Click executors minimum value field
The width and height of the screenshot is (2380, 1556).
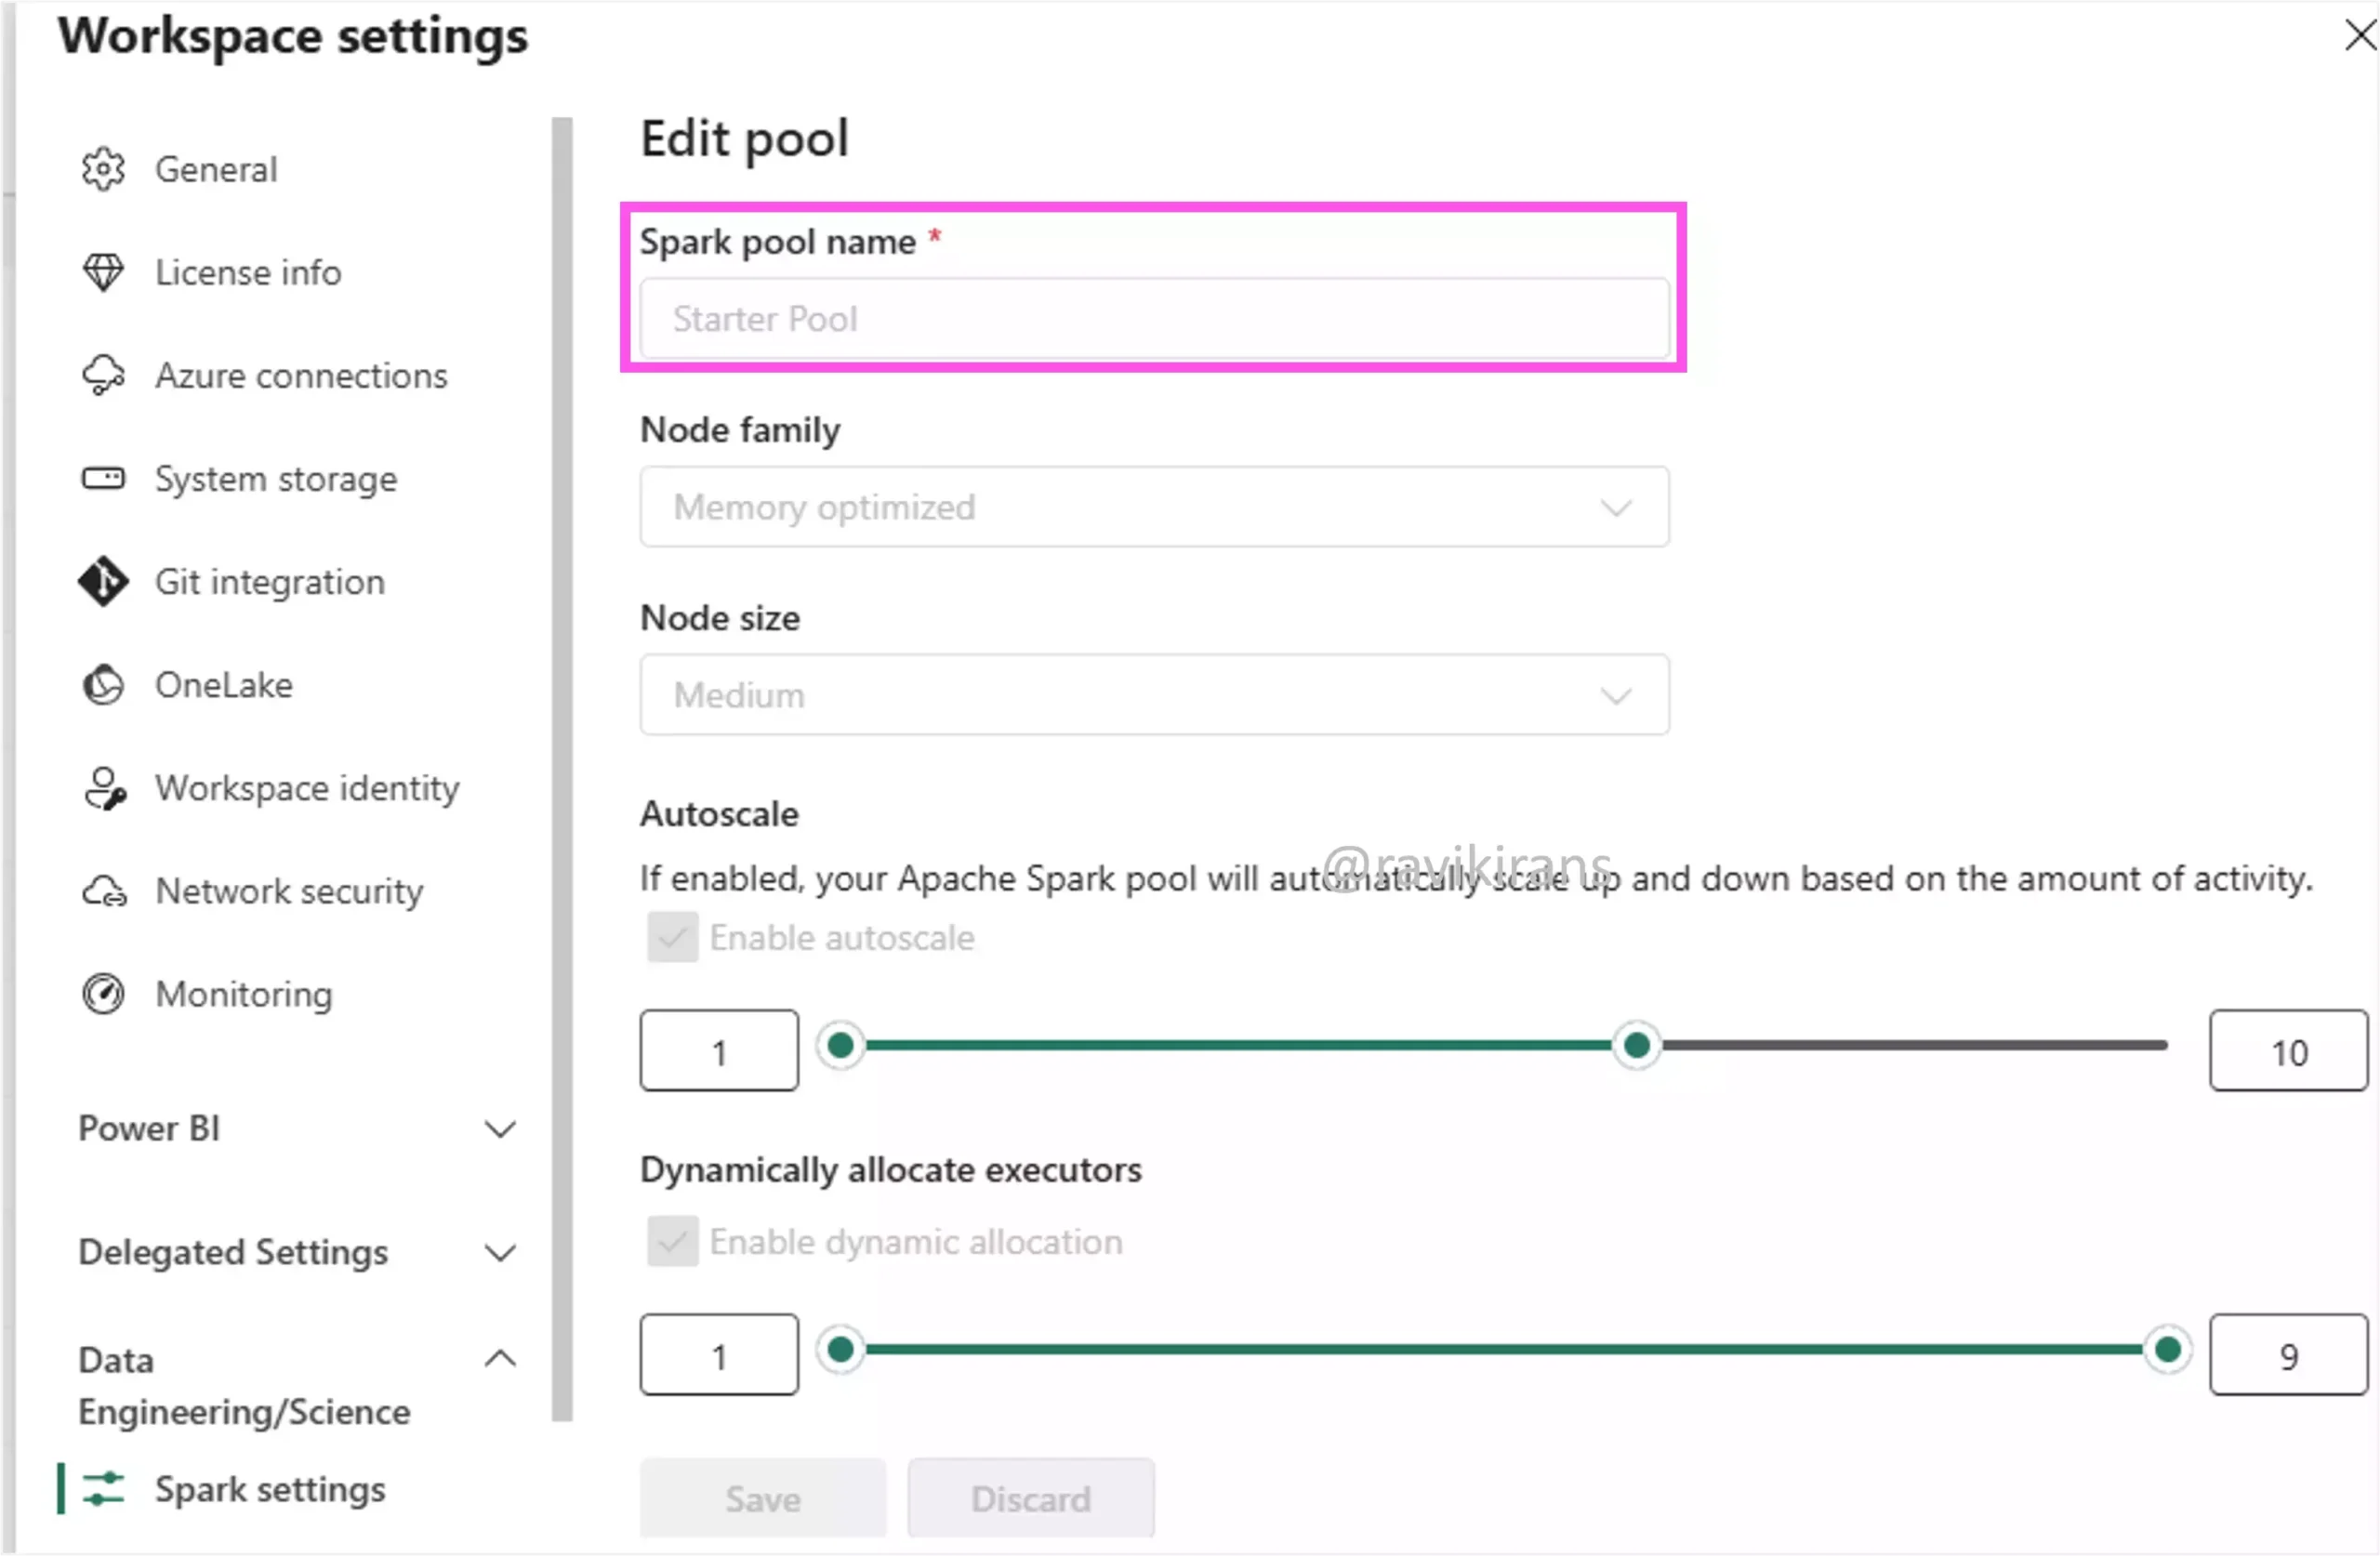[719, 1354]
